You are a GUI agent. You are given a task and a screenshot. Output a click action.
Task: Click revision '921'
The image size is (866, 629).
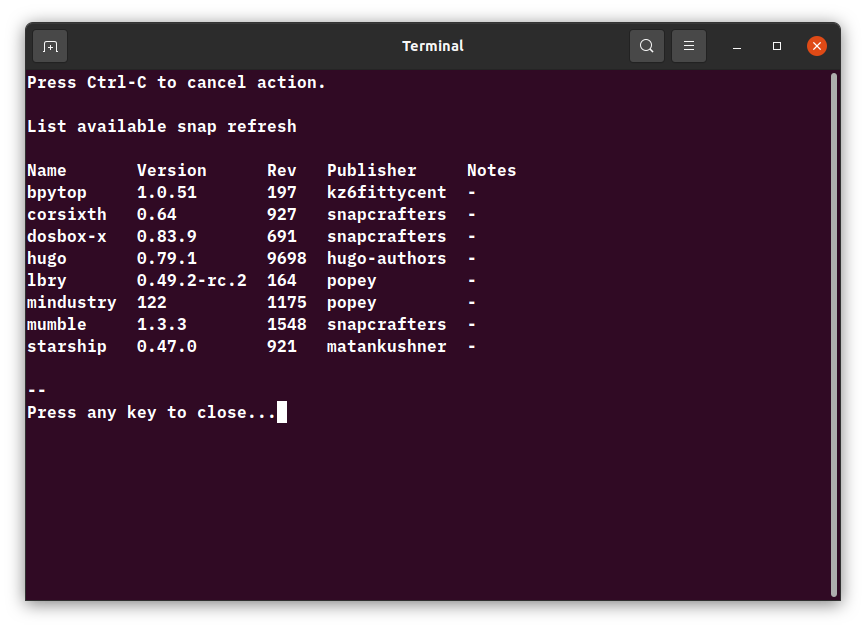pos(282,347)
